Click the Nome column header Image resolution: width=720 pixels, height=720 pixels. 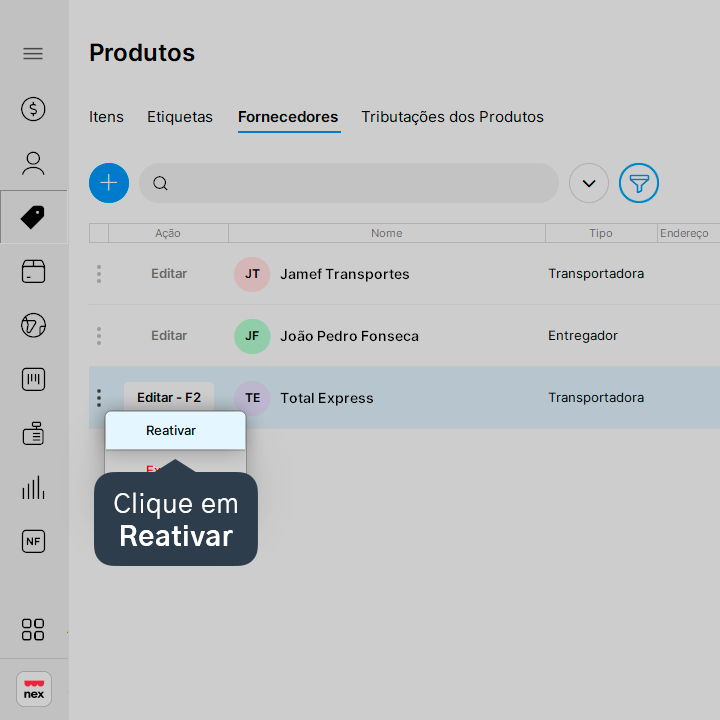tap(387, 233)
